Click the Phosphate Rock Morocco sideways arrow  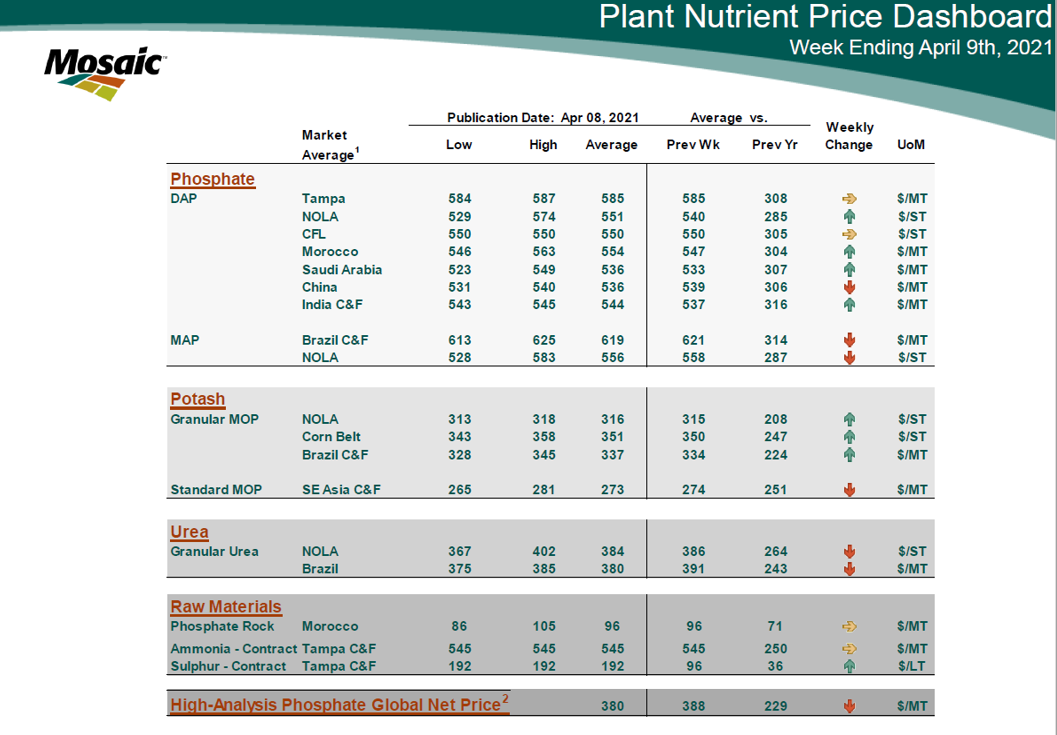(x=849, y=627)
